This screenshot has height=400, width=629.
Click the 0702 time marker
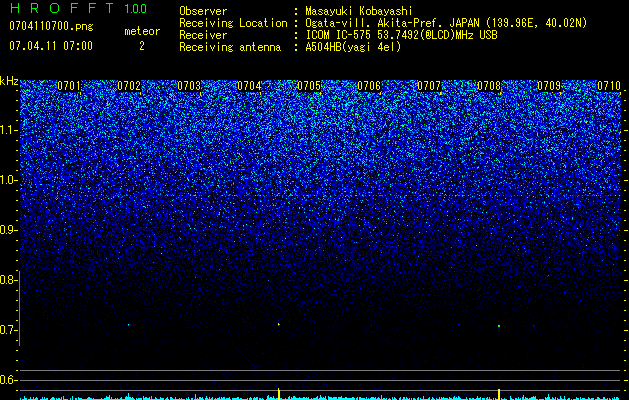[129, 86]
